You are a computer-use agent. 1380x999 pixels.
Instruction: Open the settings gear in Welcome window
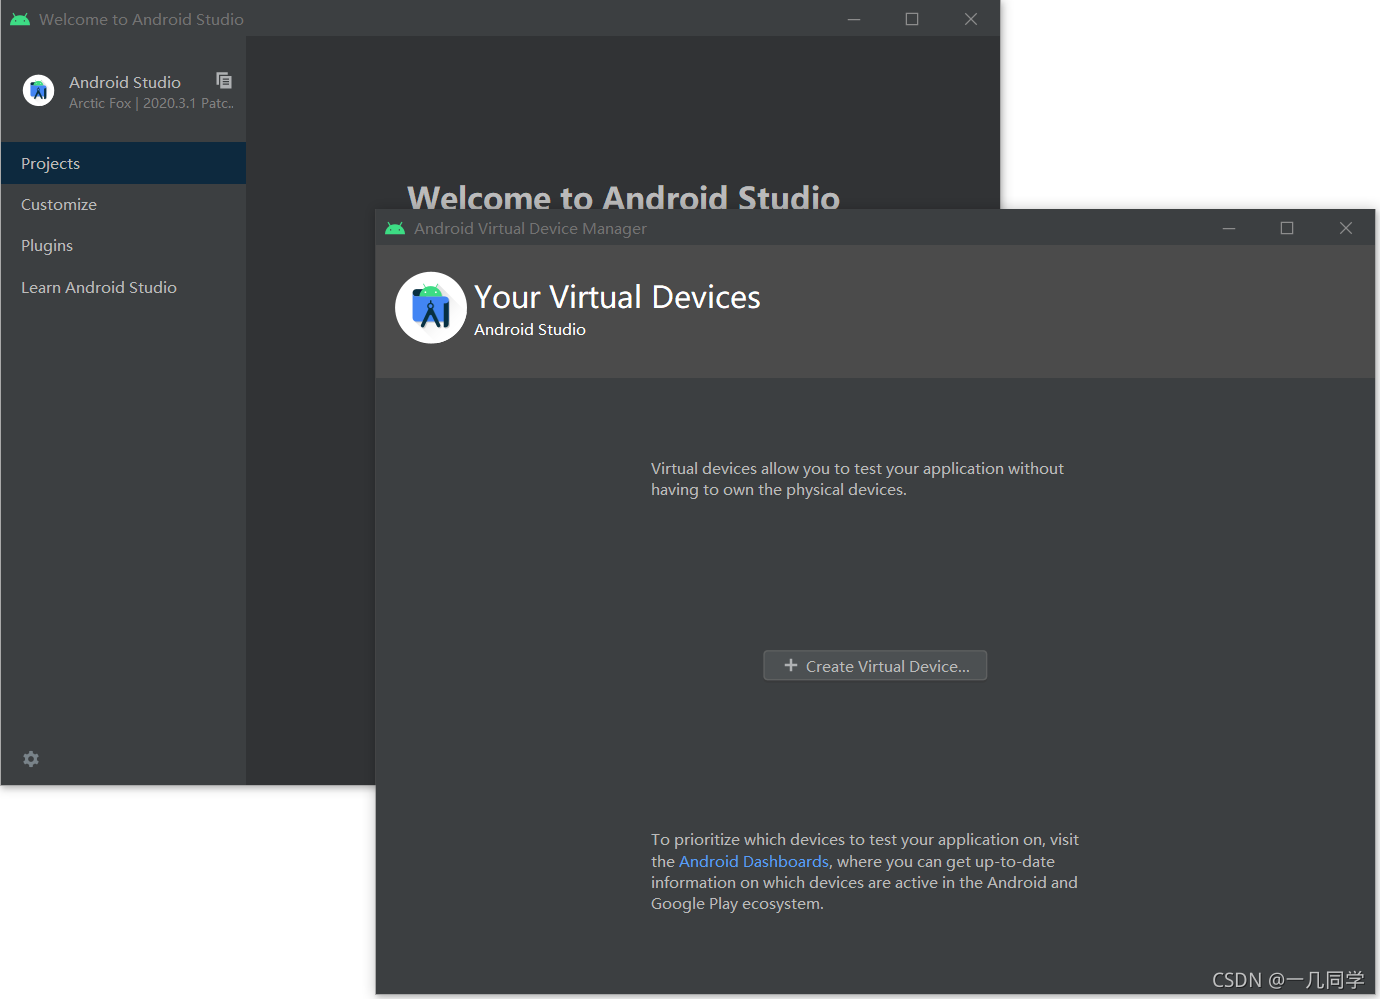[31, 759]
